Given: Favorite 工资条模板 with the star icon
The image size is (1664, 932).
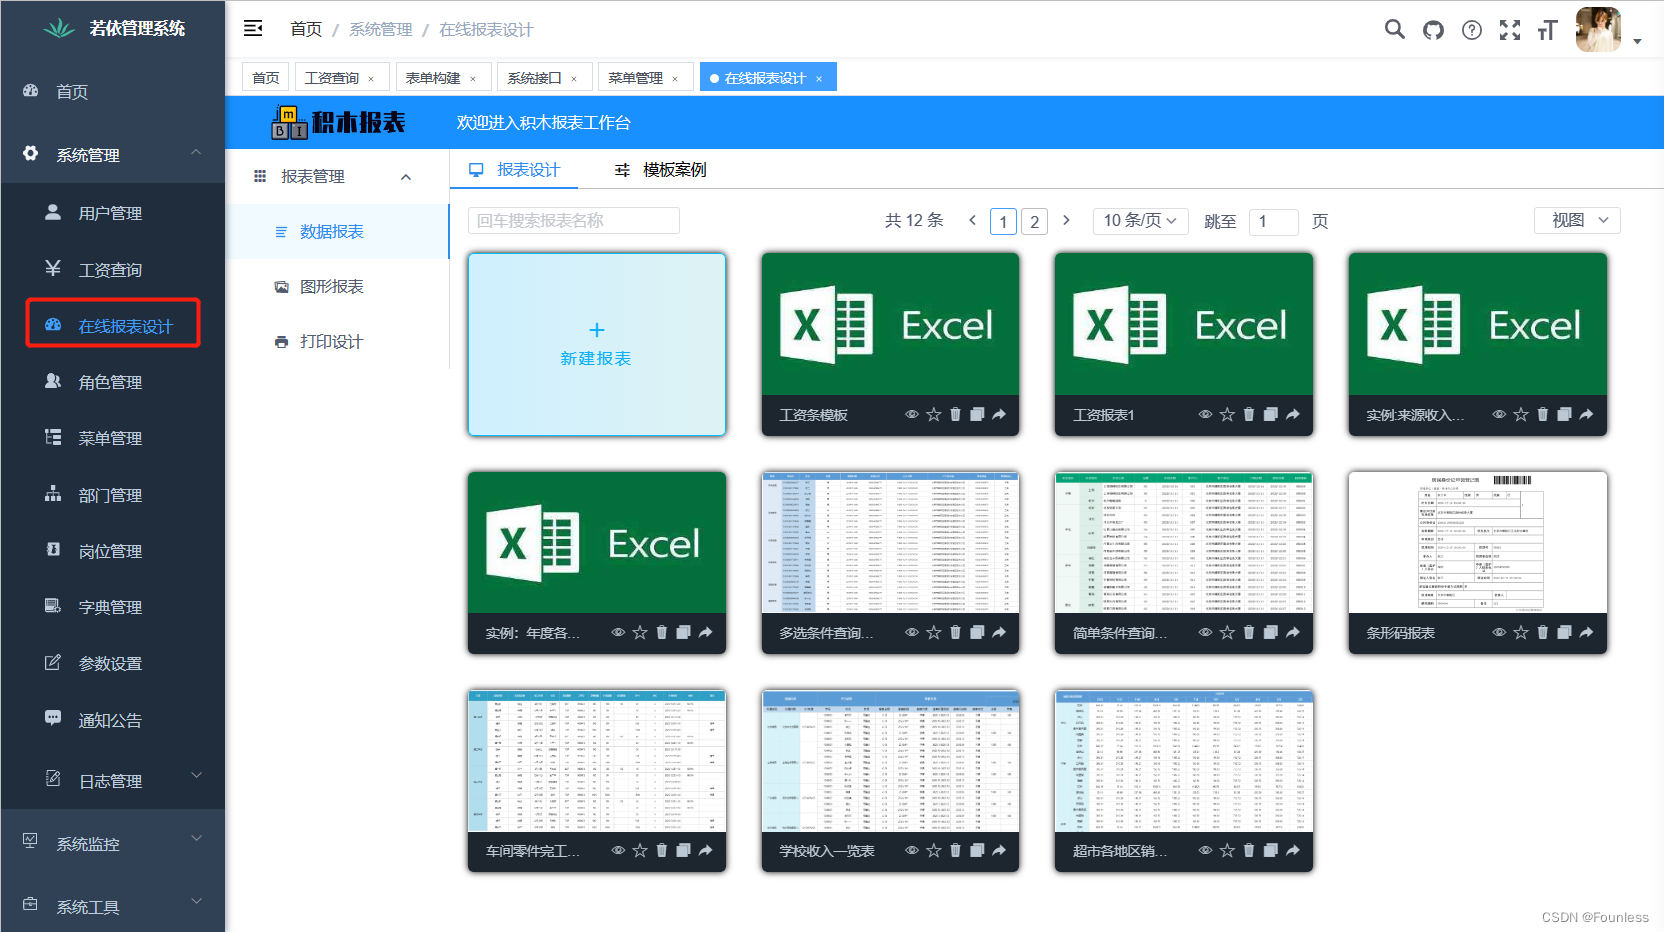Looking at the screenshot, I should tap(933, 414).
